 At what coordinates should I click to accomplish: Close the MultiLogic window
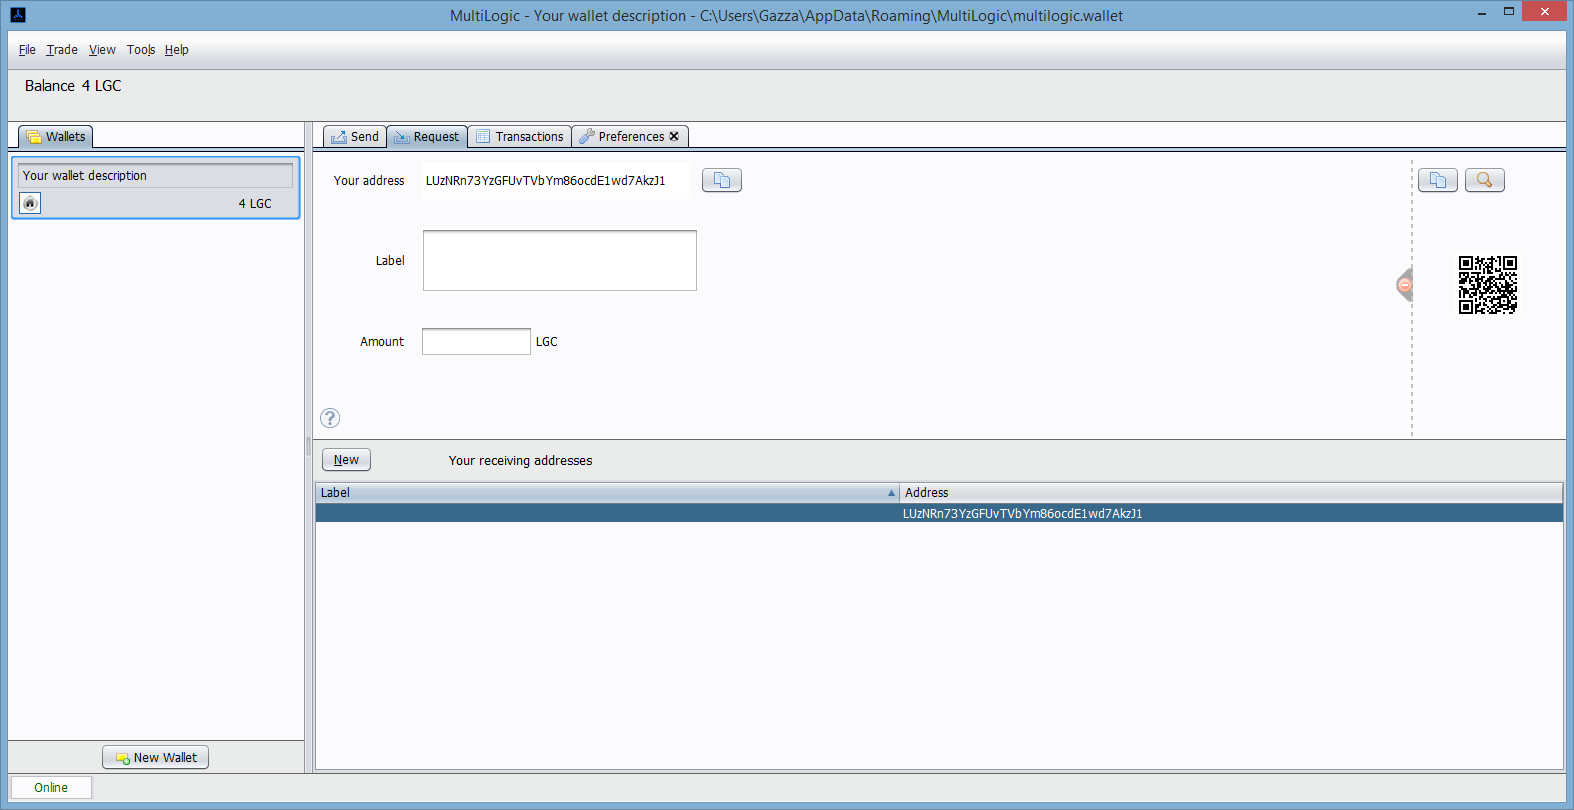(1545, 11)
